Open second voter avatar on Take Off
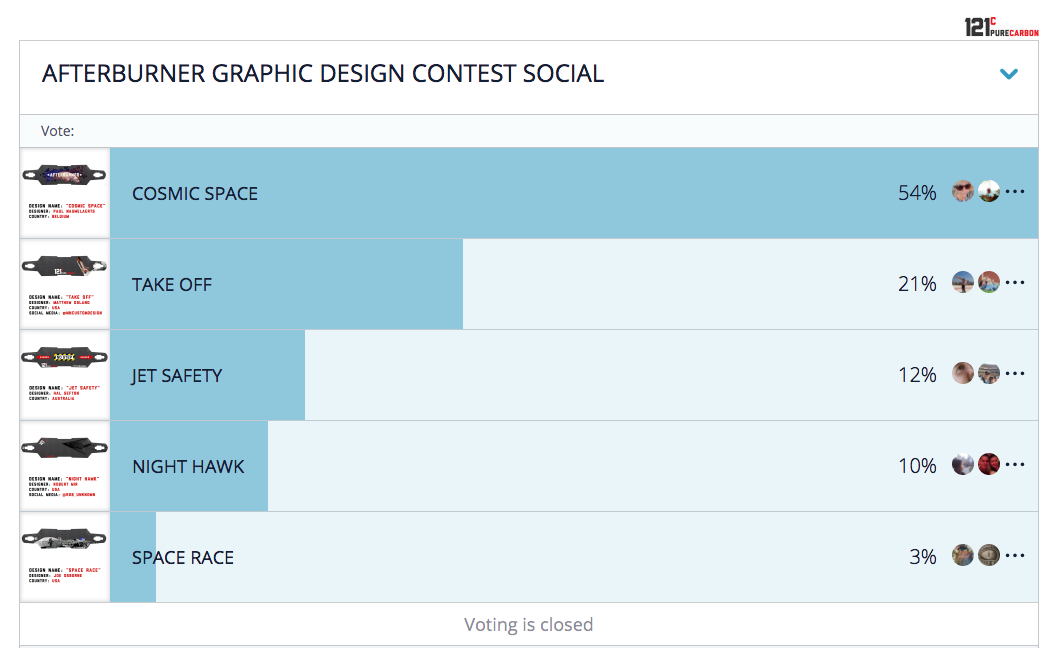 [989, 282]
